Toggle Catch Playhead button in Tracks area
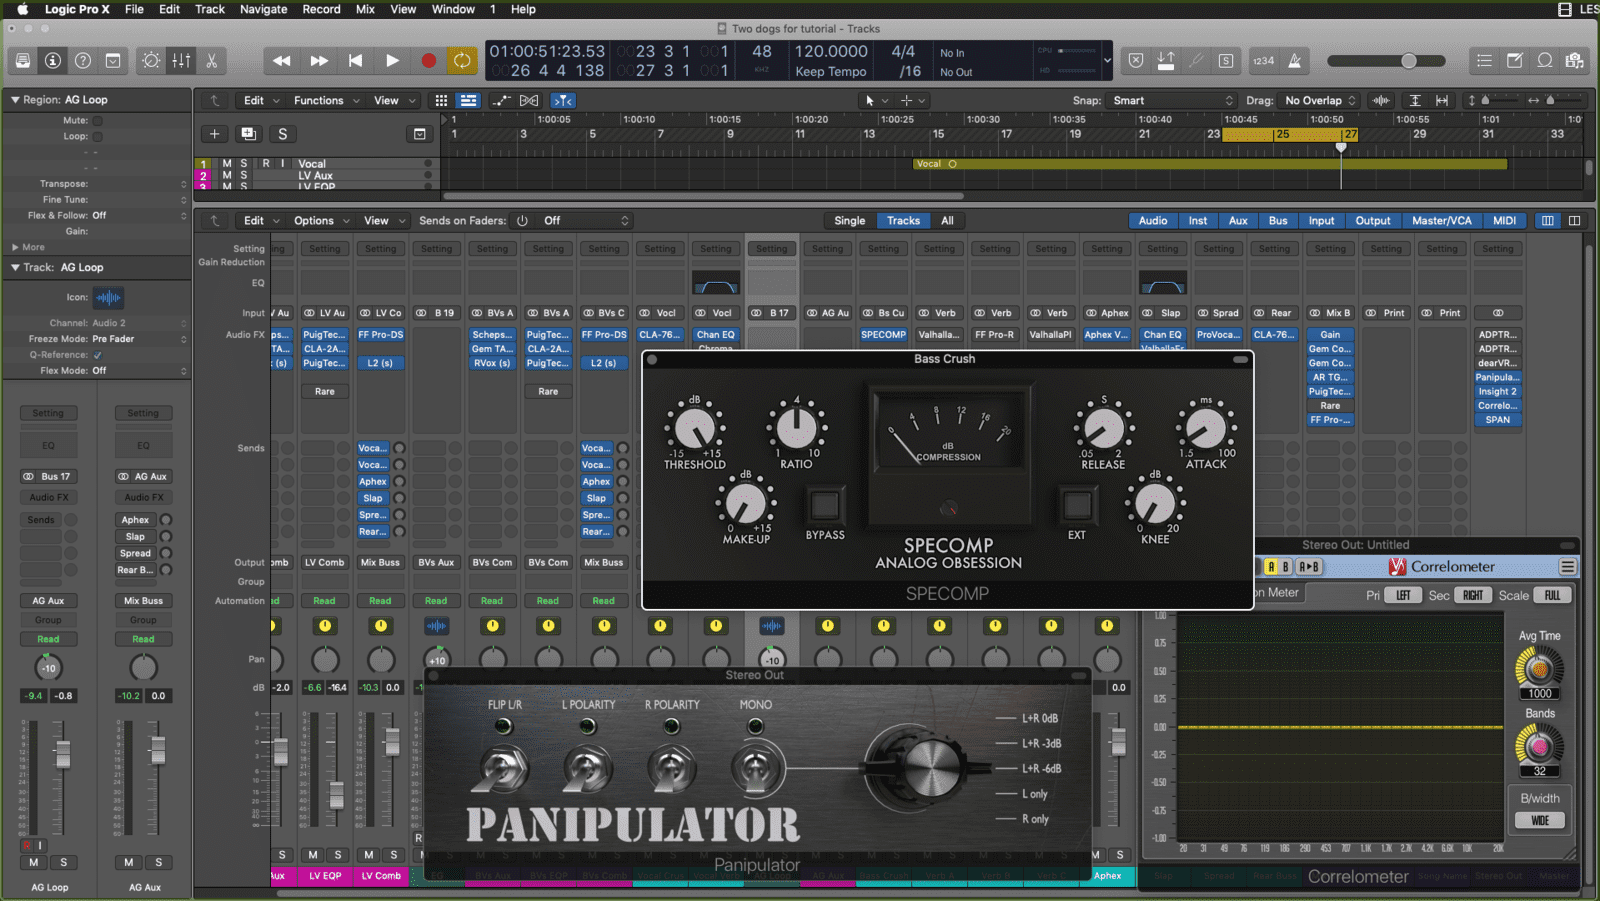This screenshot has height=901, width=1600. (563, 101)
